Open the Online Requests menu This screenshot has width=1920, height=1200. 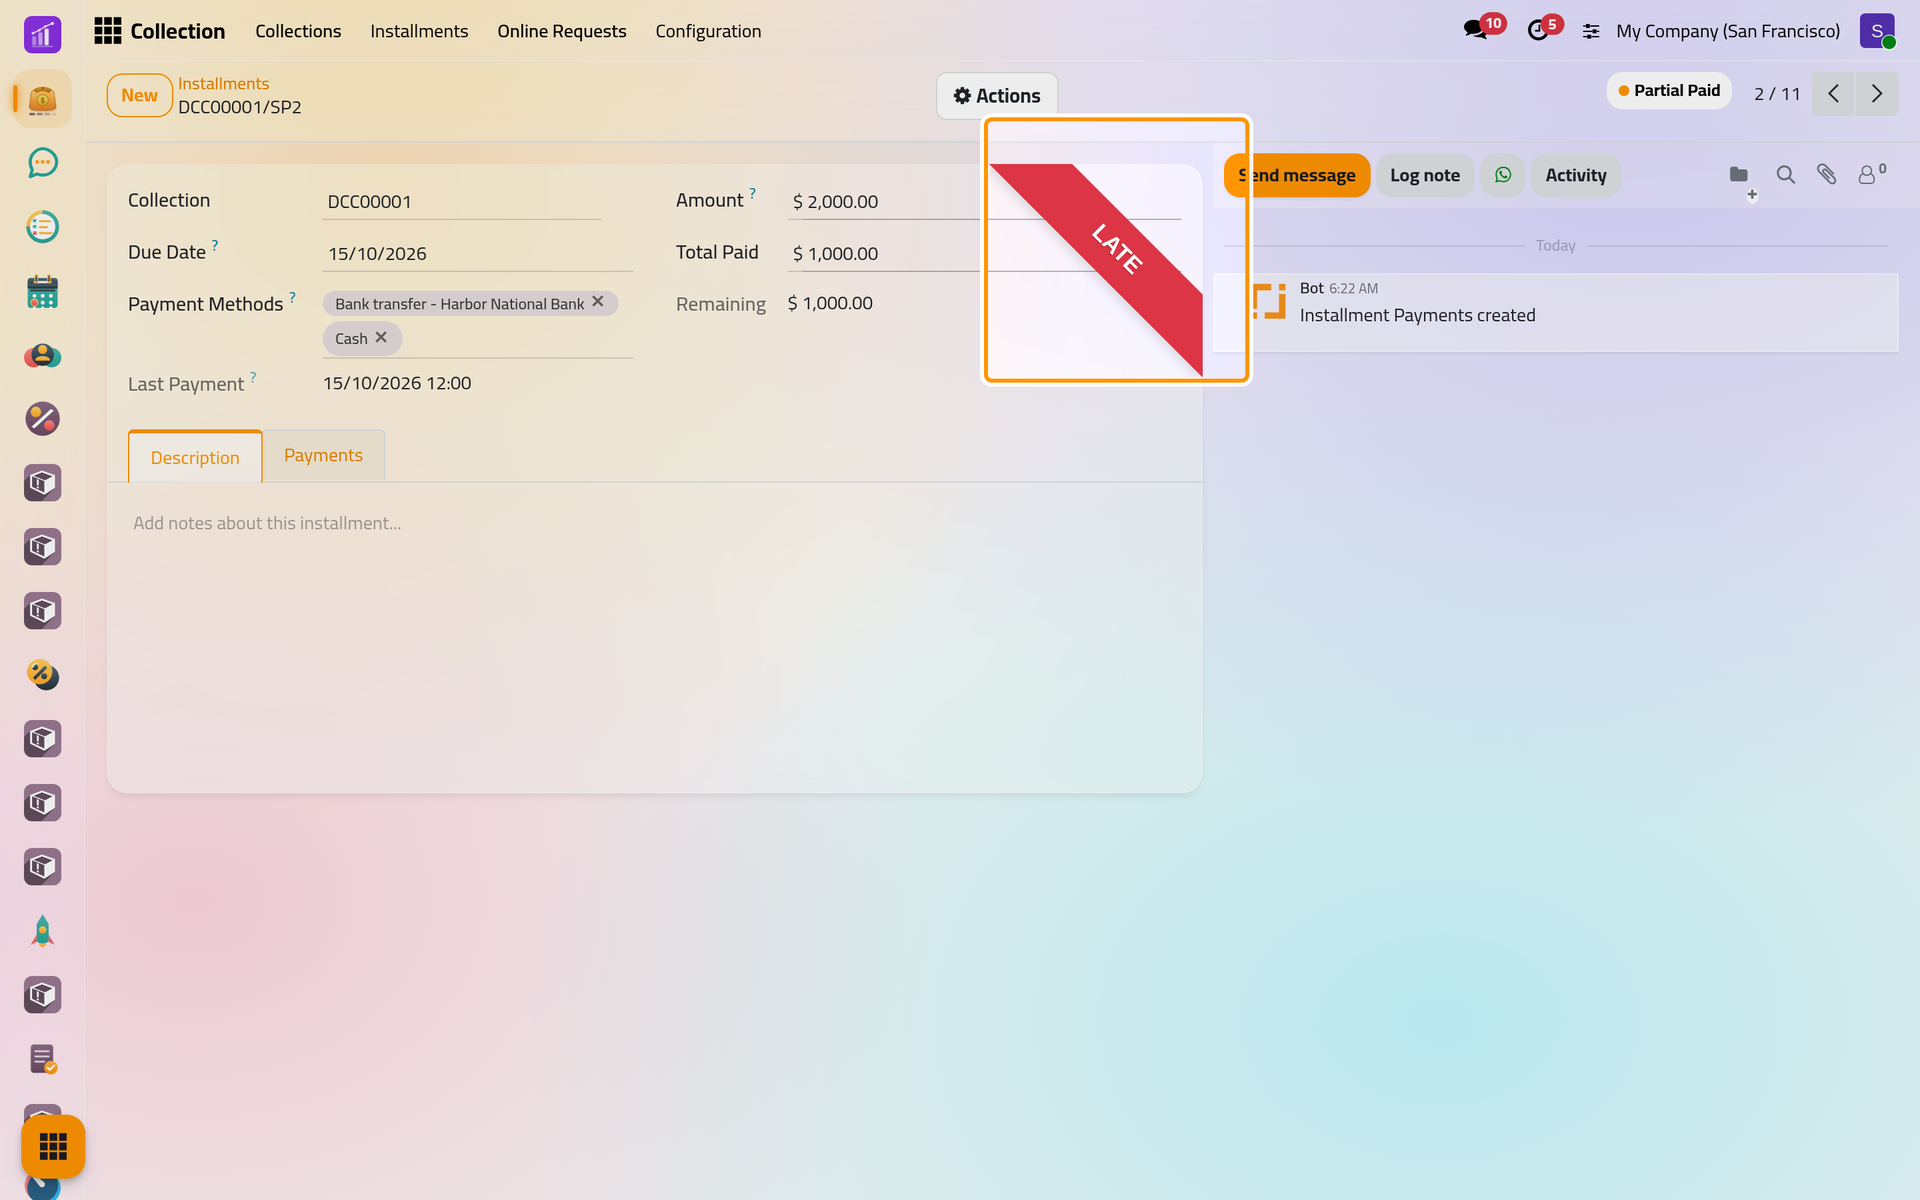[x=562, y=31]
